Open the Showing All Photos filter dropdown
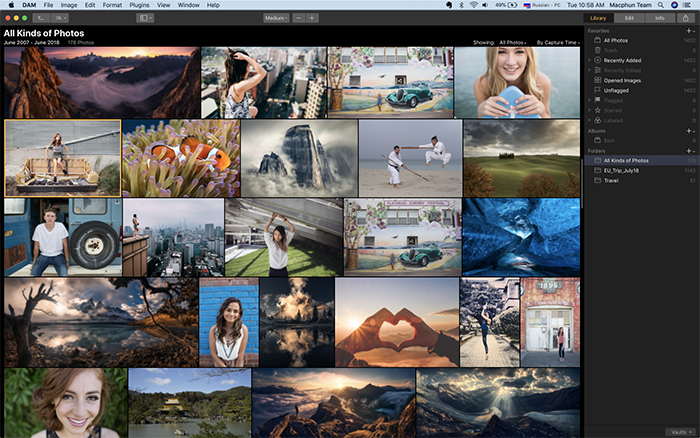The width and height of the screenshot is (700, 438). click(512, 43)
